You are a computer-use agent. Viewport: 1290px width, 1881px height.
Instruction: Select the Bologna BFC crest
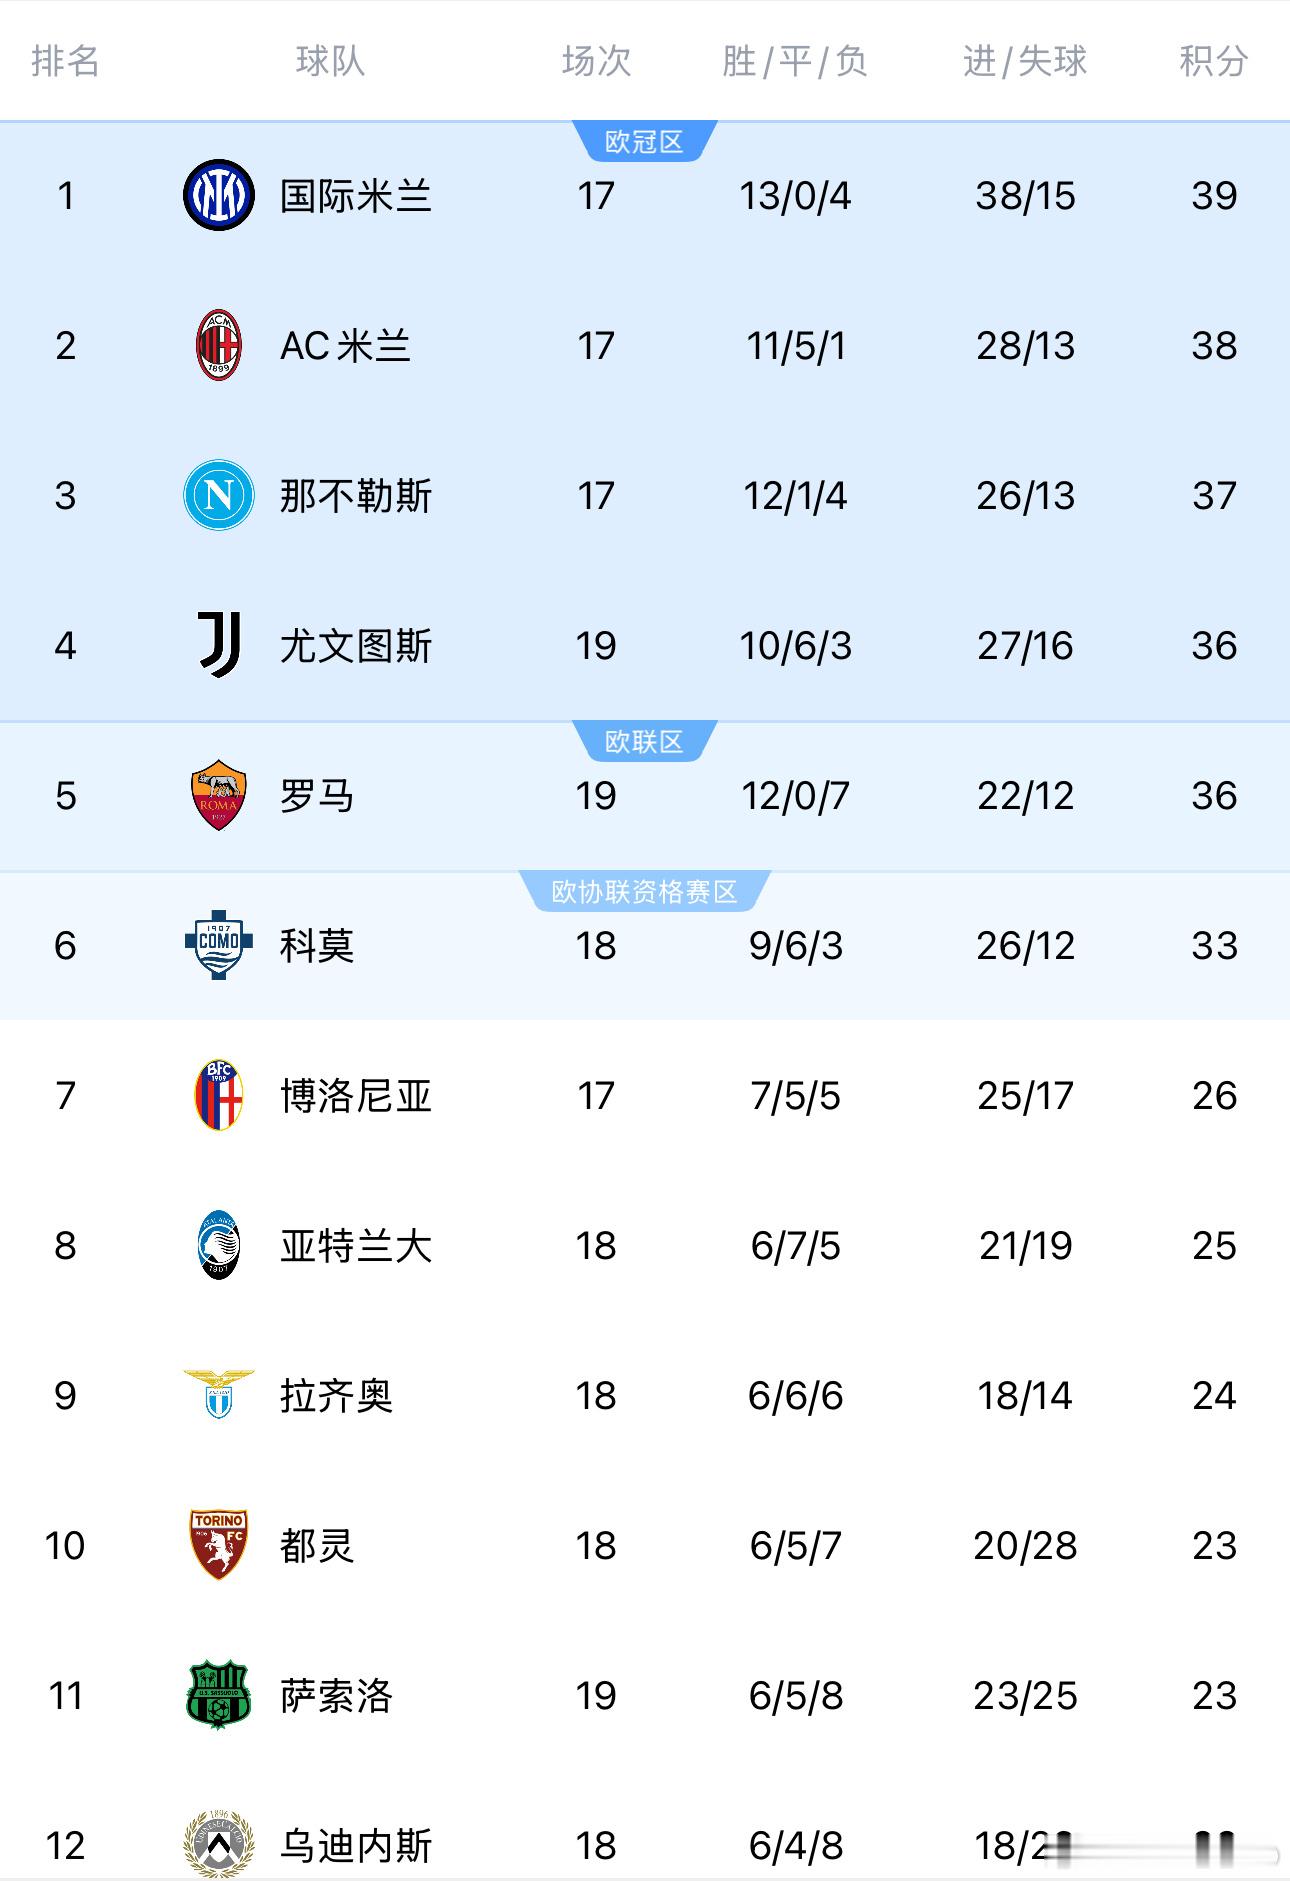coord(218,1095)
